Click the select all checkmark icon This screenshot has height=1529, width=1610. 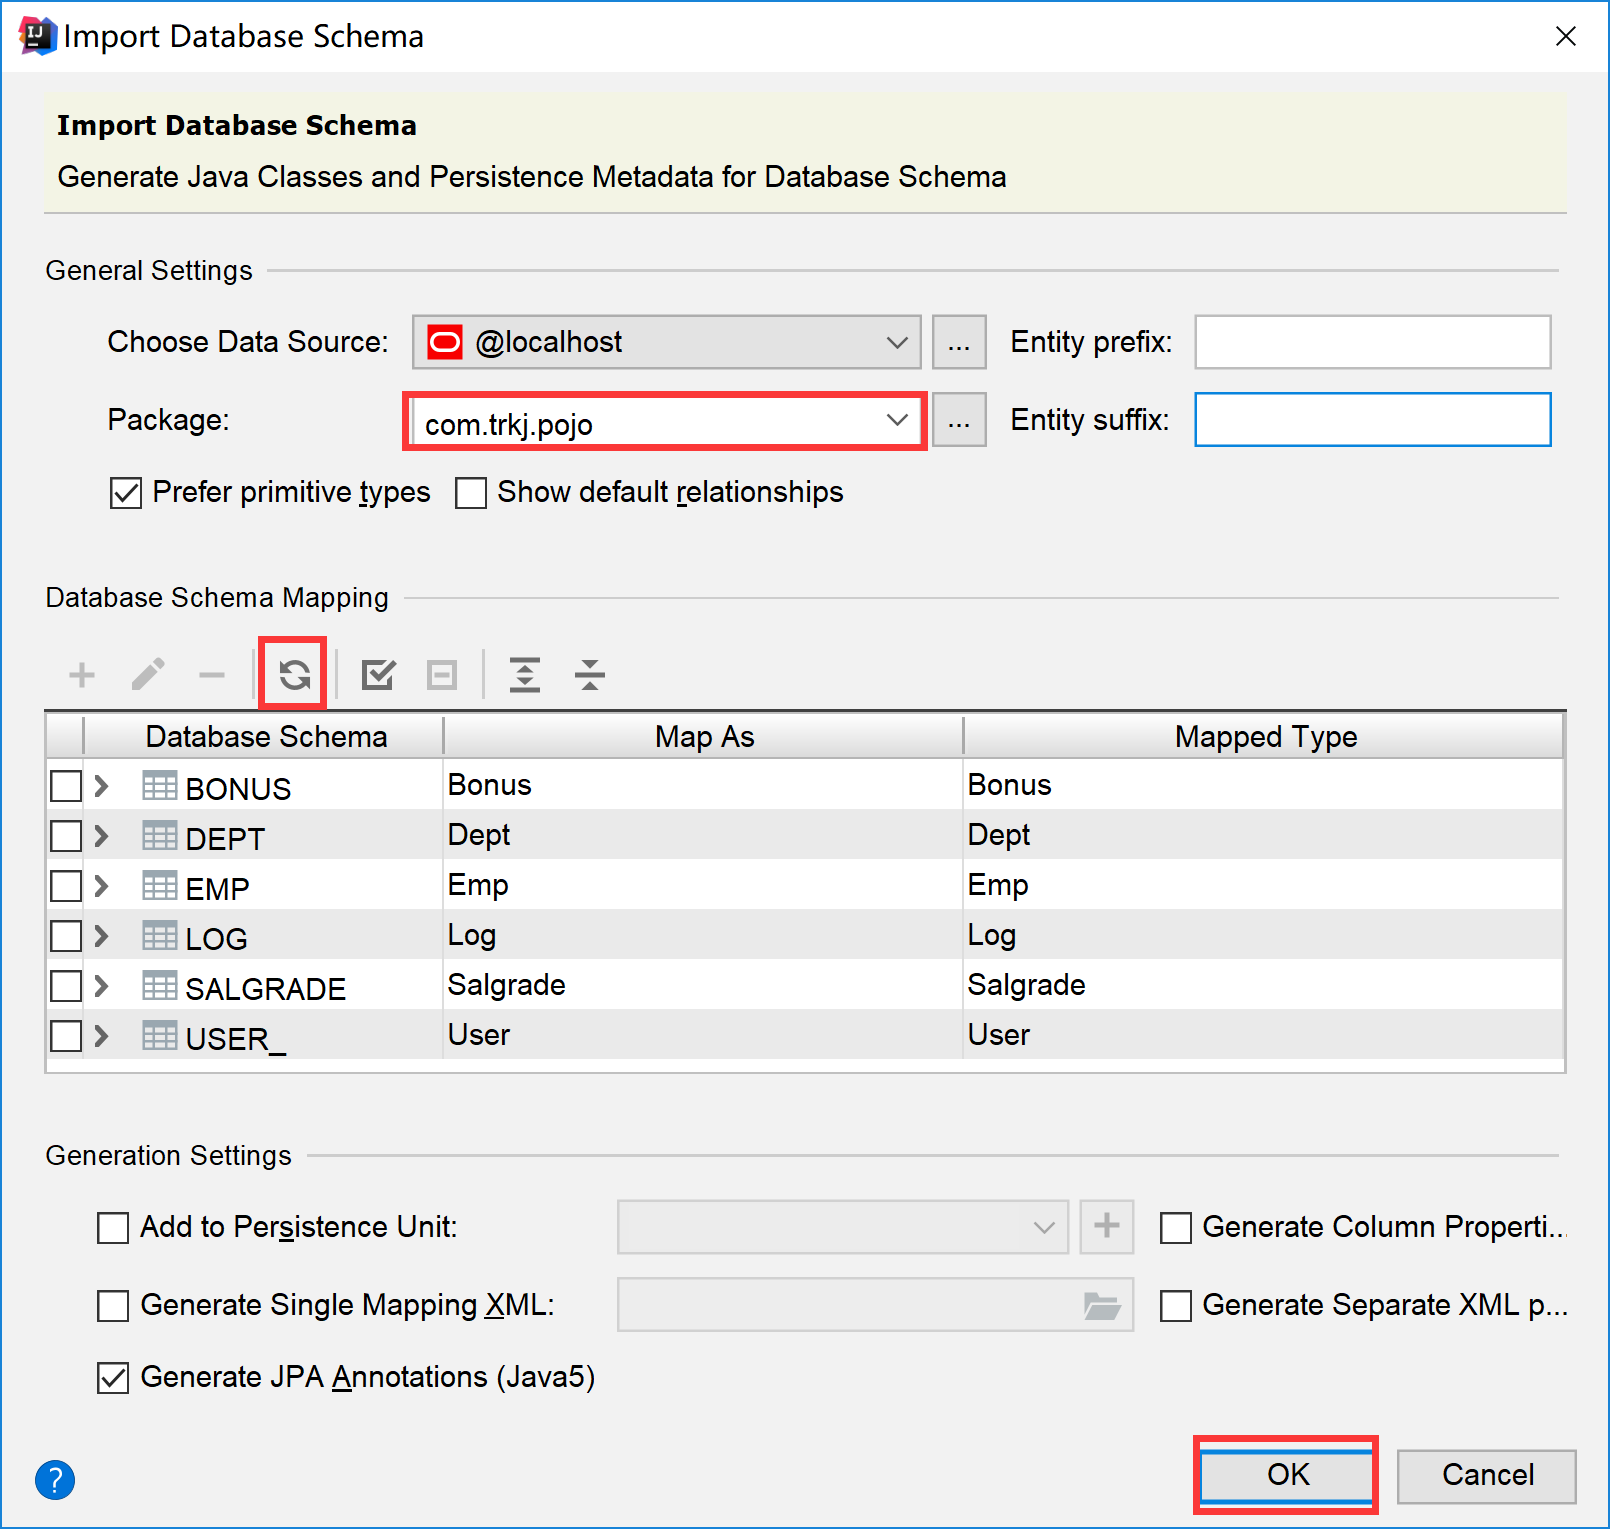coord(378,675)
